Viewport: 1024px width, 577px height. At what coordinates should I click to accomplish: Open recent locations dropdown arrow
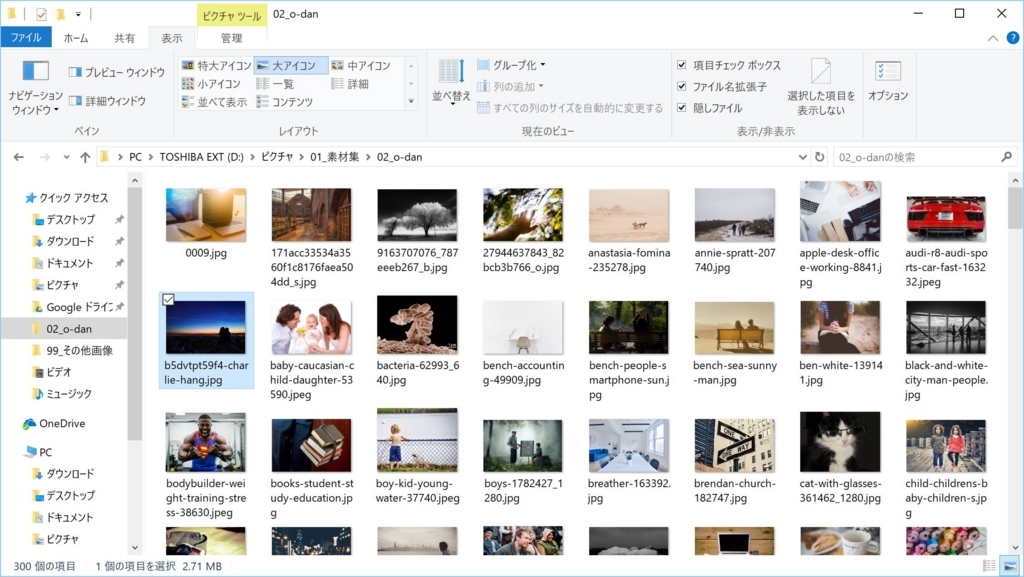click(66, 157)
